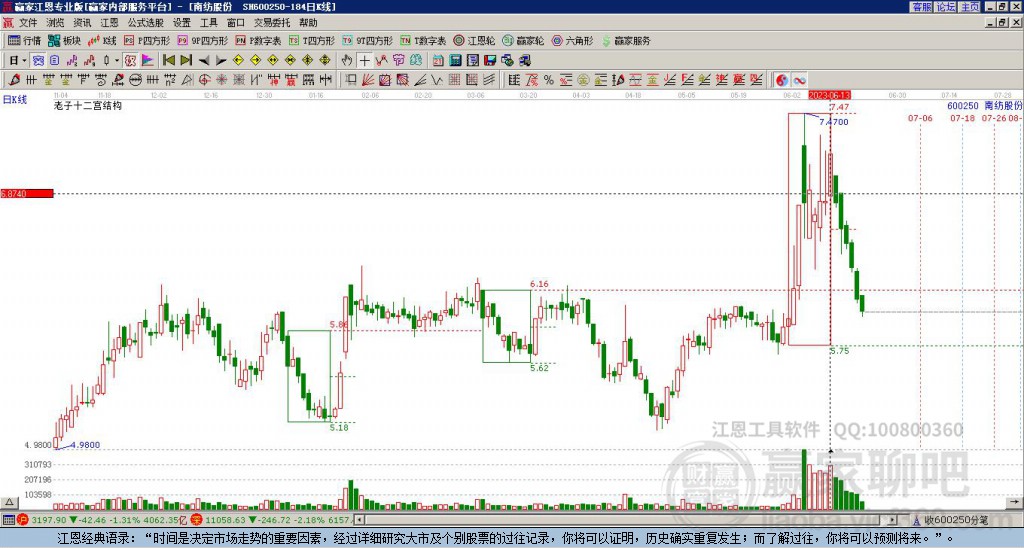Click the 日K线 label
The height and width of the screenshot is (548, 1024).
coord(15,99)
